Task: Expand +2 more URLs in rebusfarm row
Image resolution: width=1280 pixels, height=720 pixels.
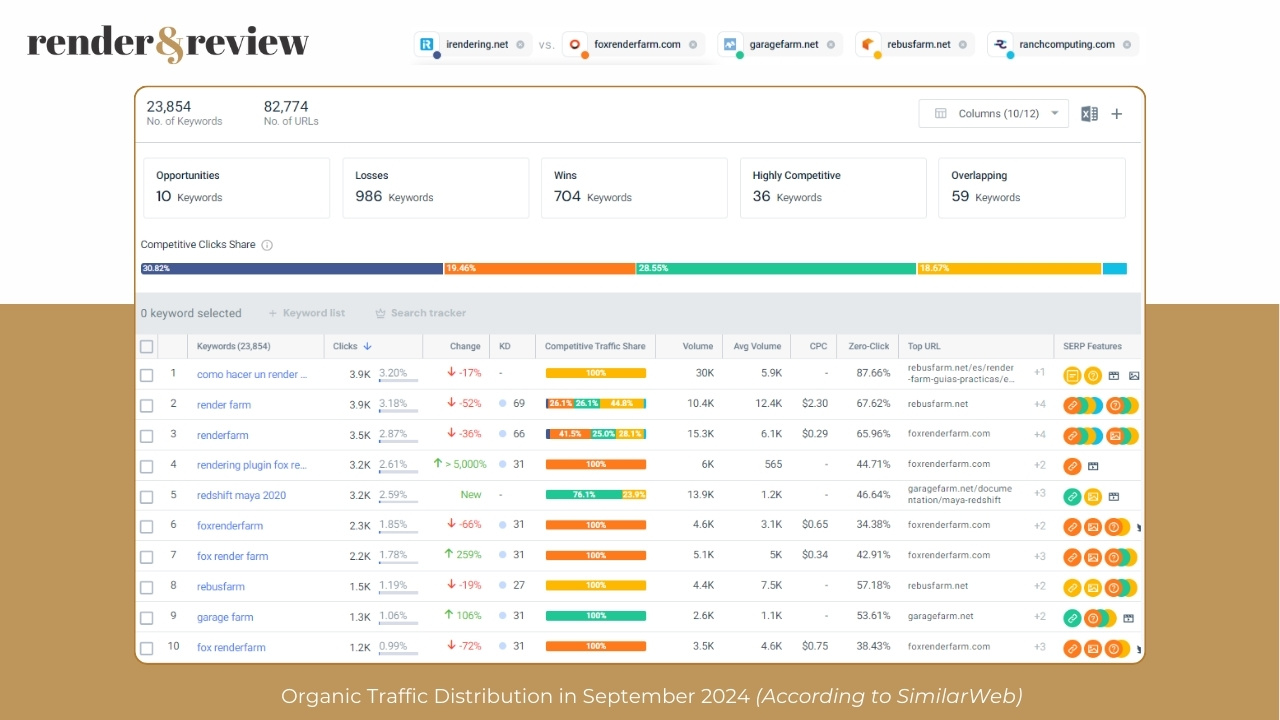Action: point(1039,586)
